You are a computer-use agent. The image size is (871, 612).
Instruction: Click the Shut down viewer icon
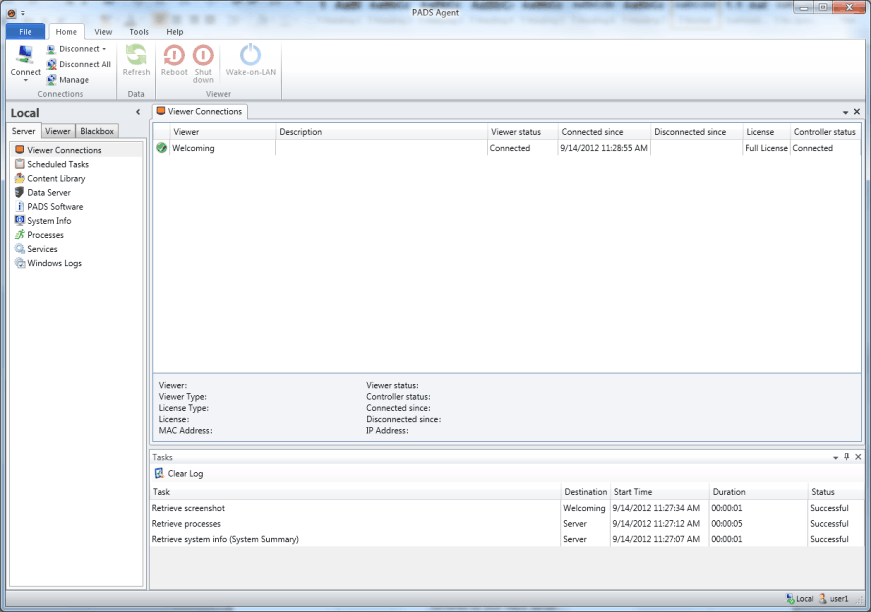coord(203,55)
